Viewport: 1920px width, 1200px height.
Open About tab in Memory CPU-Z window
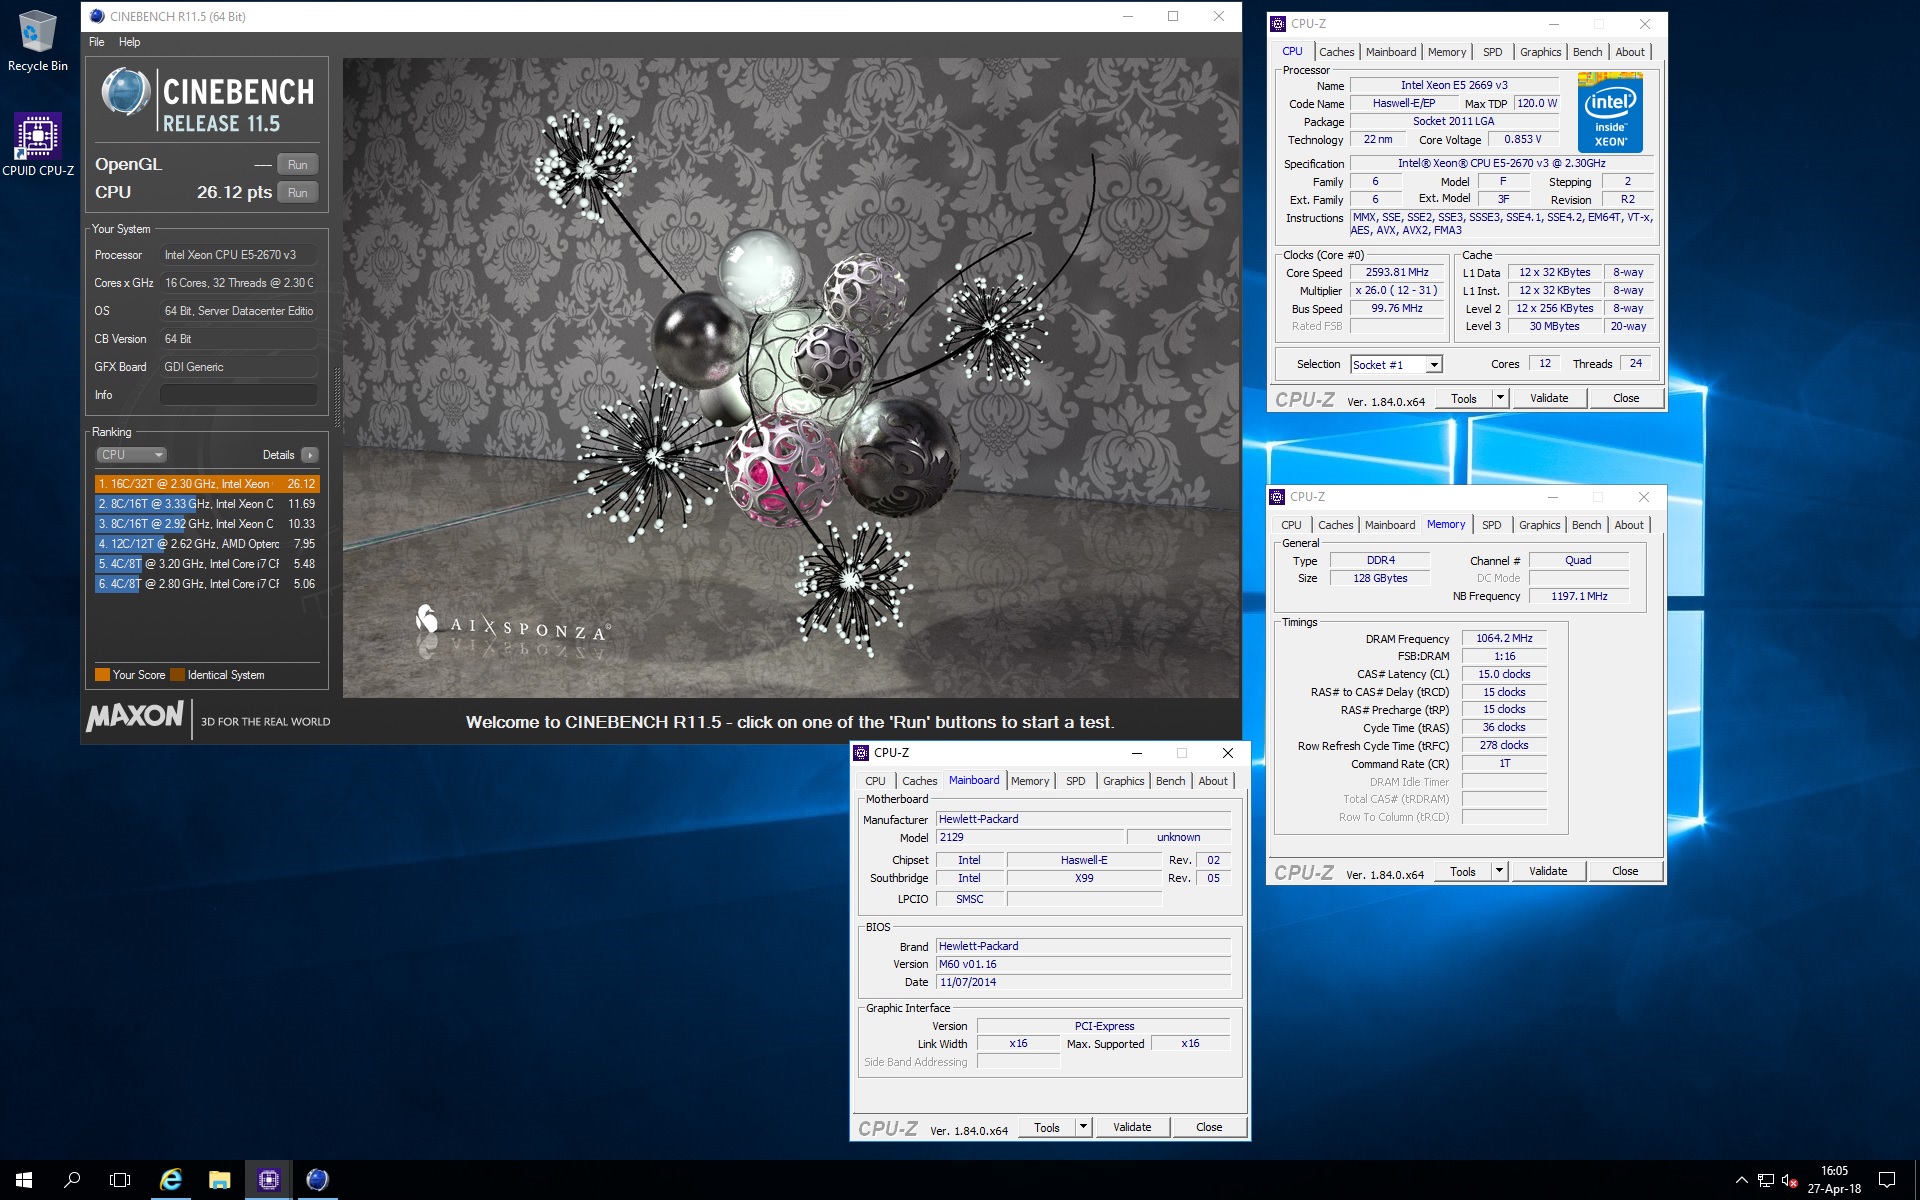pos(1628,525)
